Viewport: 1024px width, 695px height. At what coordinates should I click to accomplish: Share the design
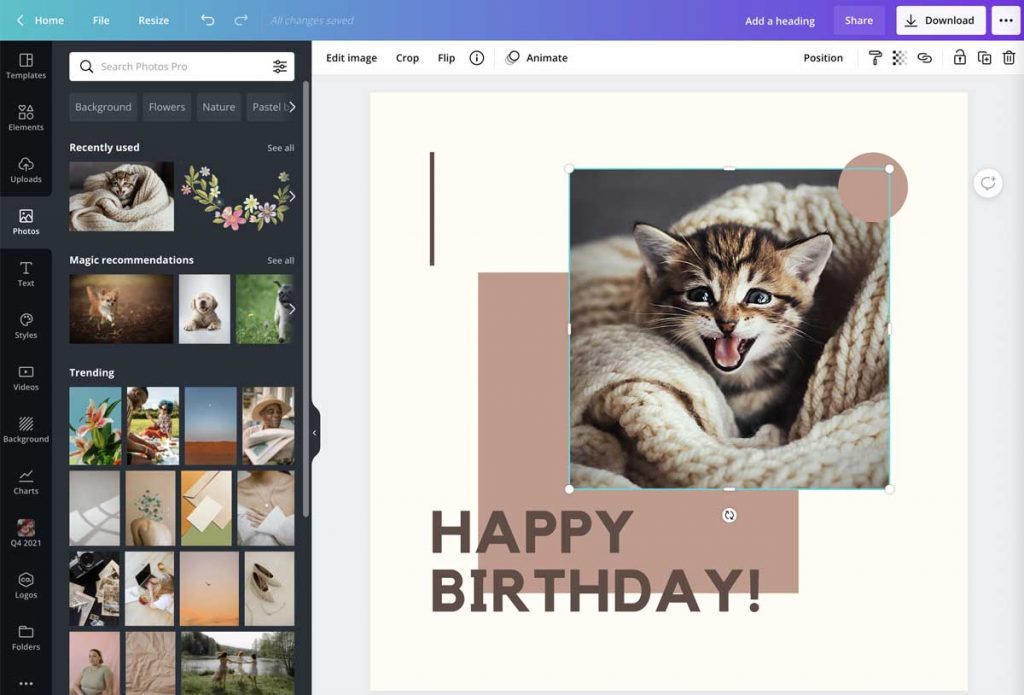tap(858, 20)
